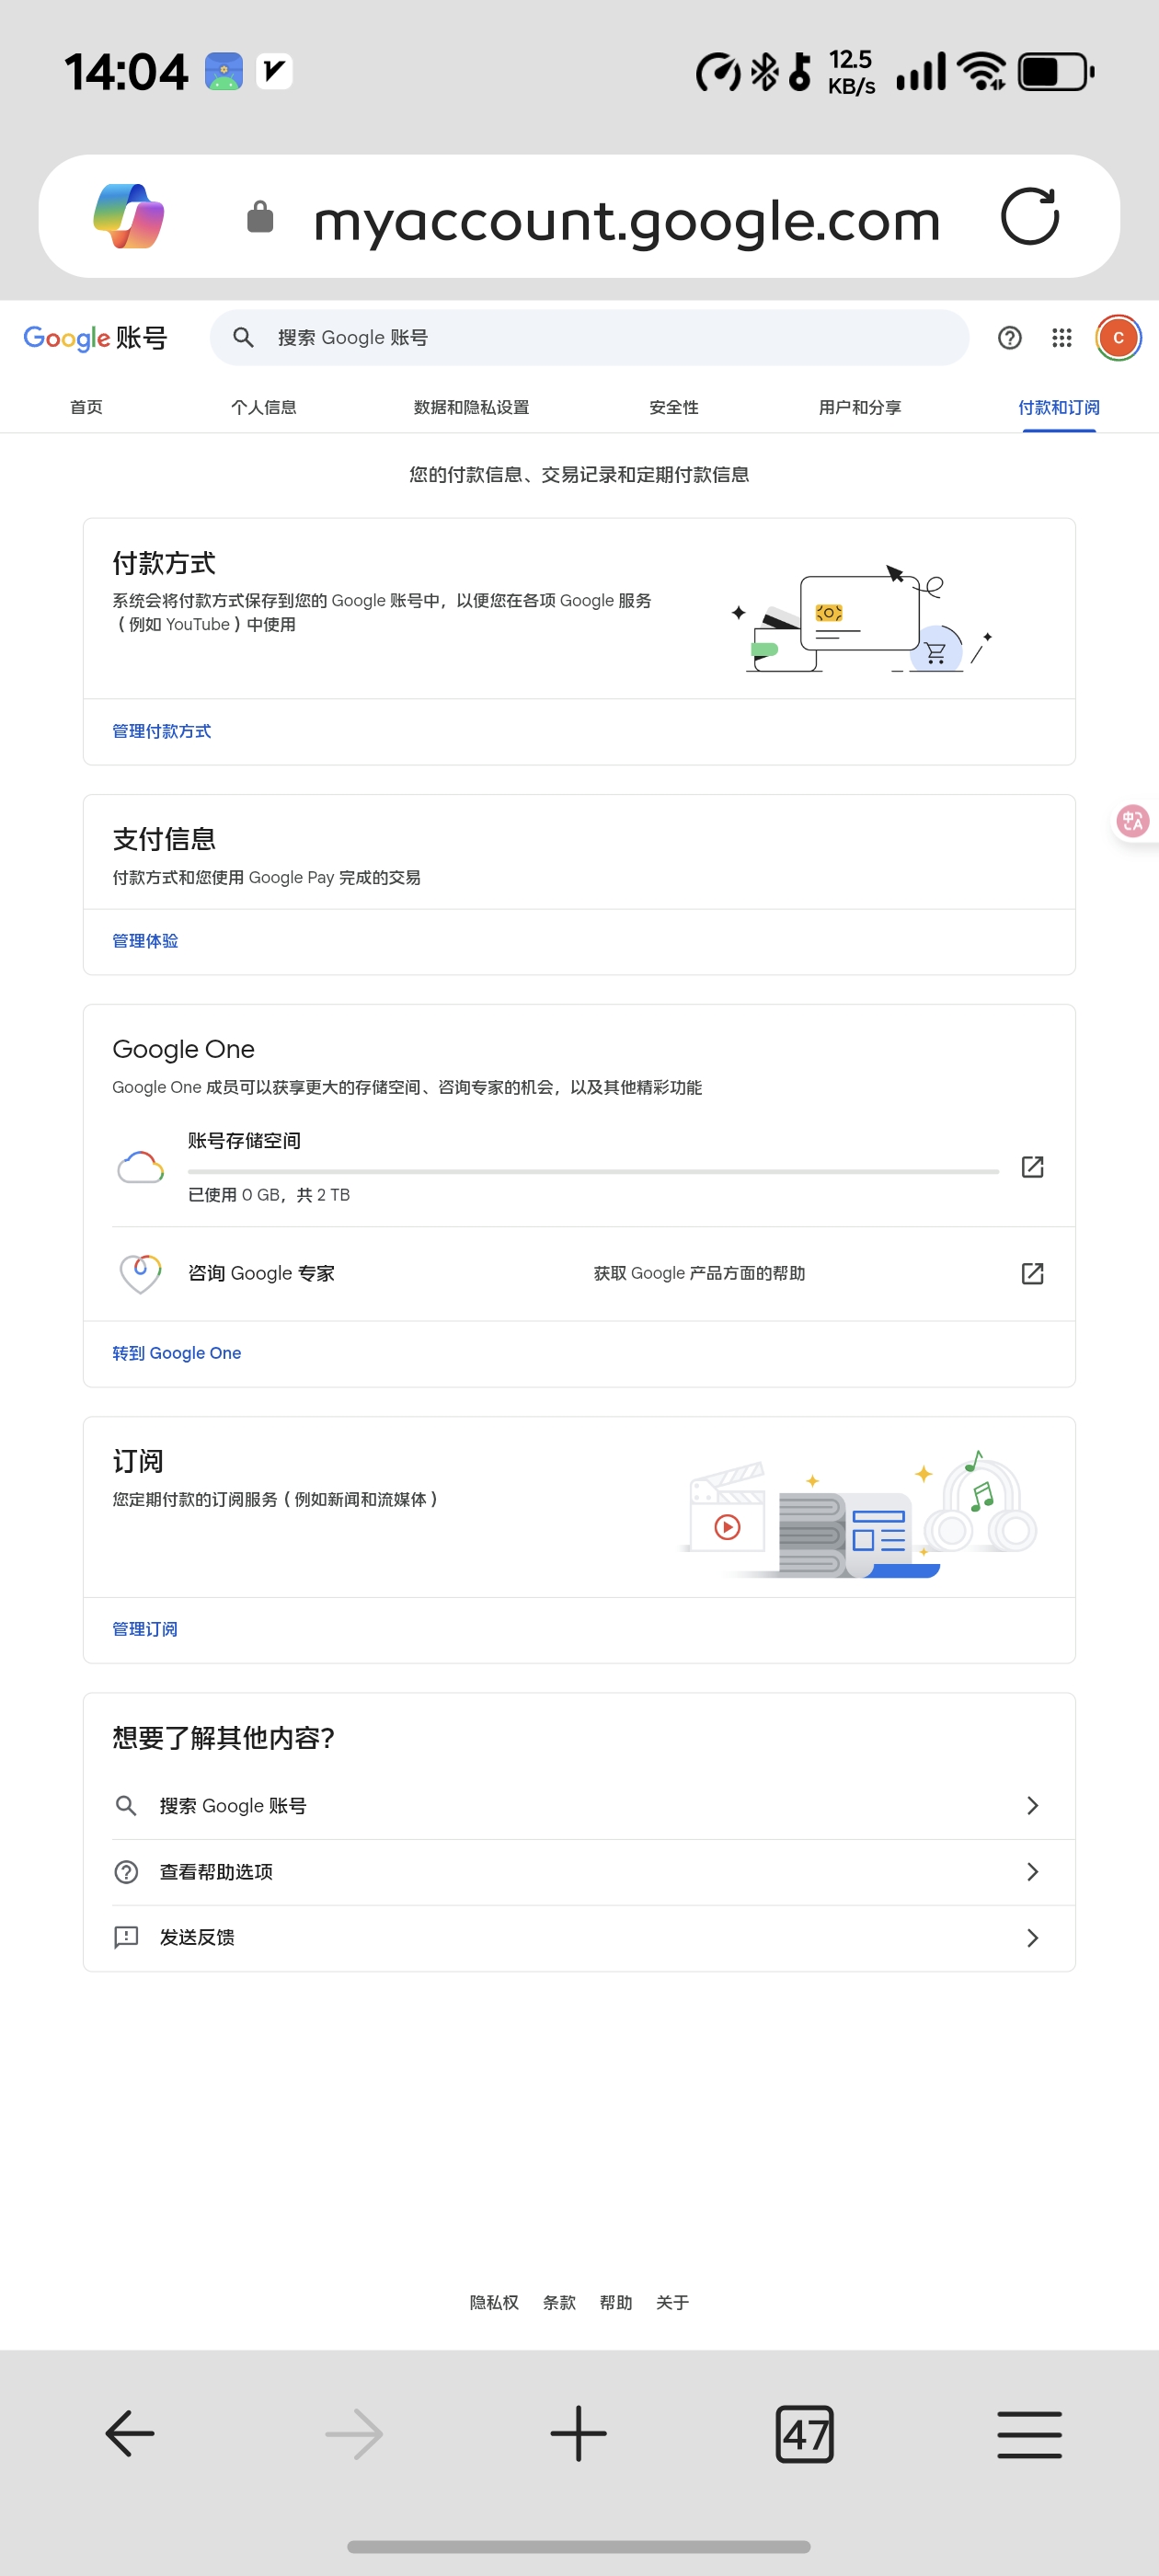Screen dimensions: 1159x2576
Task: Open Google expert help external link
Action: click(x=1032, y=1273)
